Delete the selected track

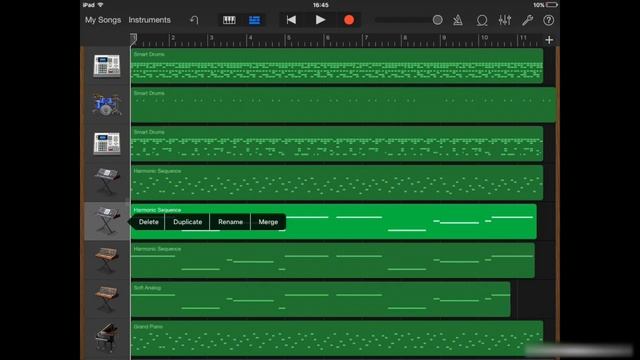point(149,222)
